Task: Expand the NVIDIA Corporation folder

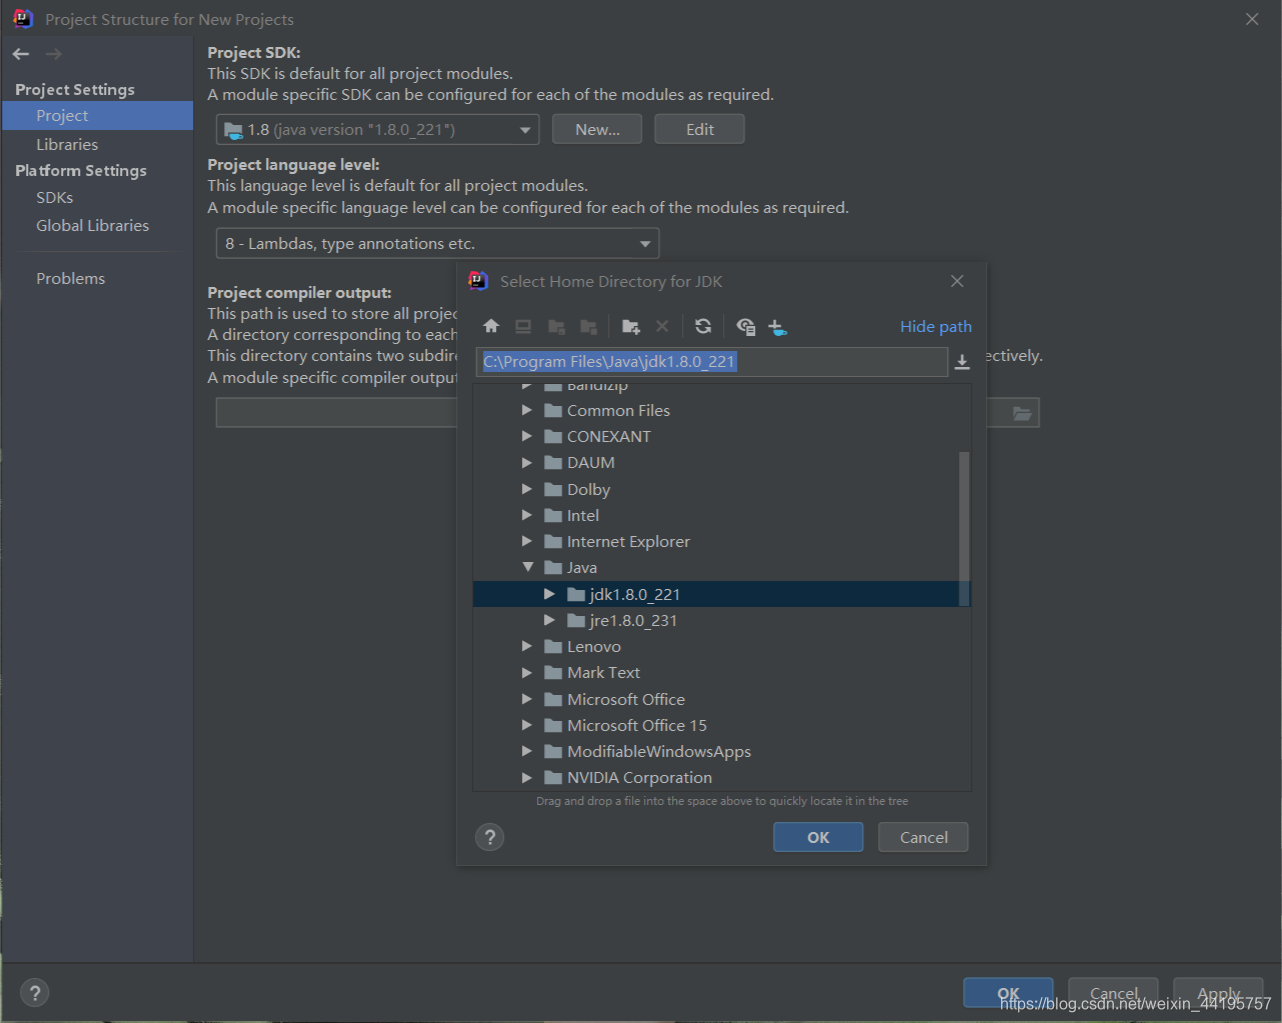Action: coord(527,777)
